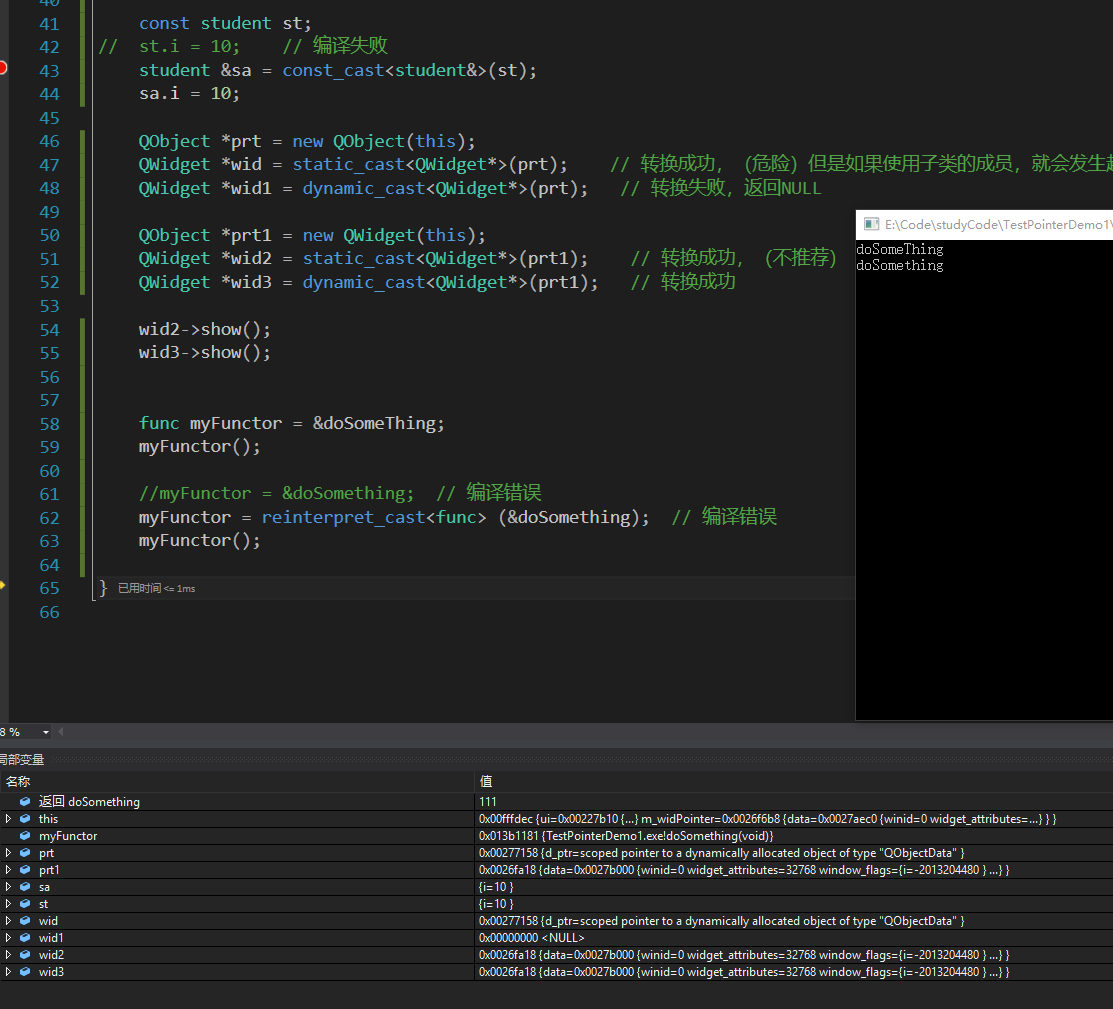Click the yellow current-statement arrow at line 65

coord(3,585)
